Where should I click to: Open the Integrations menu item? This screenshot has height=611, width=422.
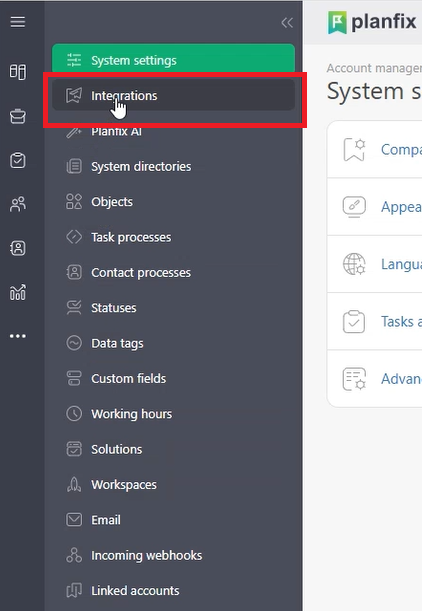pyautogui.click(x=173, y=95)
